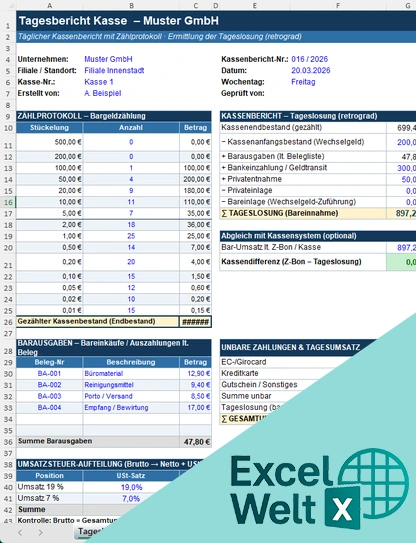
Task: Click the BA-003 Beleg-Nr cell
Action: pyautogui.click(x=50, y=396)
